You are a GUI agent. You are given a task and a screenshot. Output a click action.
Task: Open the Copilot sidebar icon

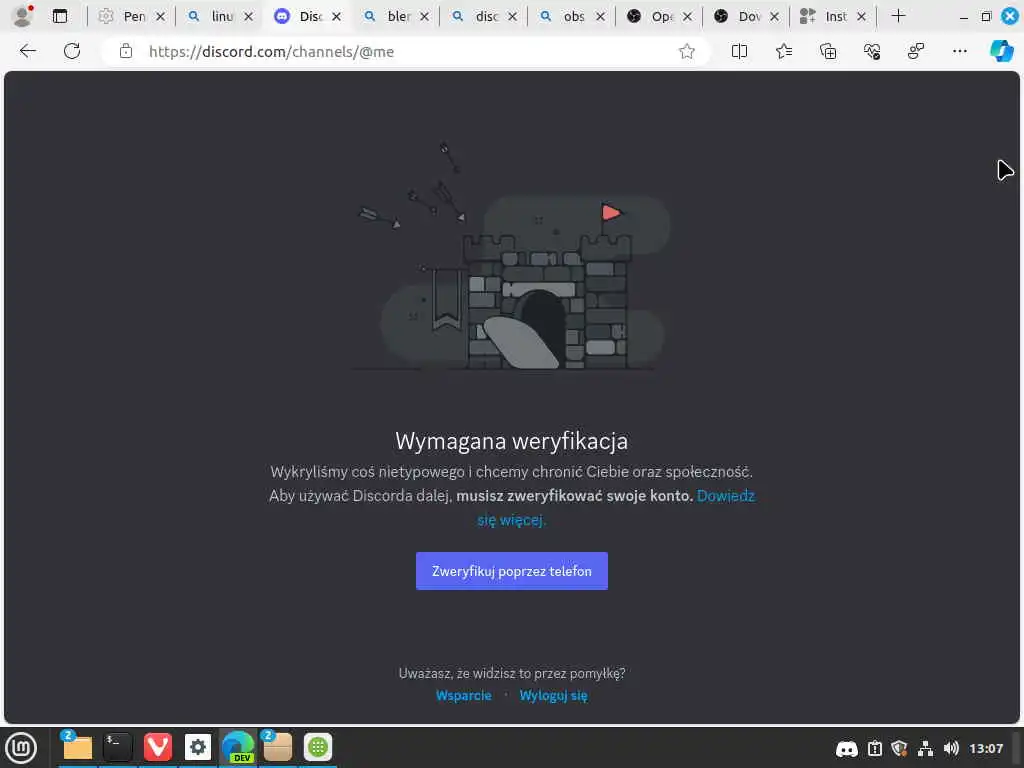1002,51
